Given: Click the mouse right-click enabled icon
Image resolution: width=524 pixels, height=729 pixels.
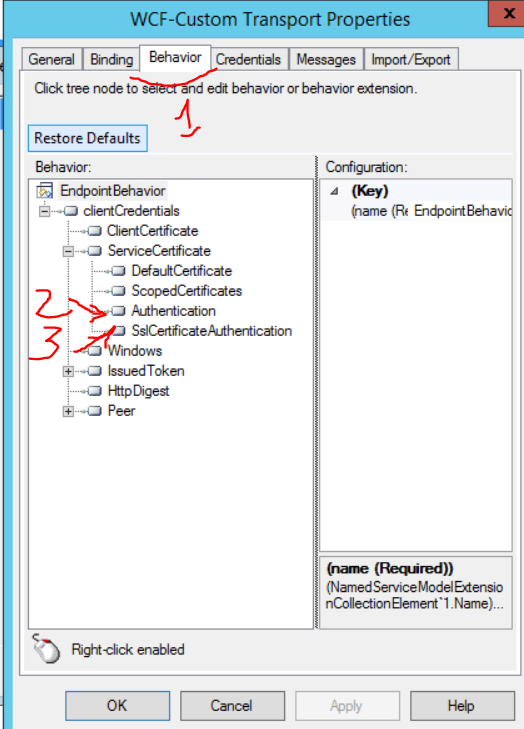Looking at the screenshot, I should point(46,648).
